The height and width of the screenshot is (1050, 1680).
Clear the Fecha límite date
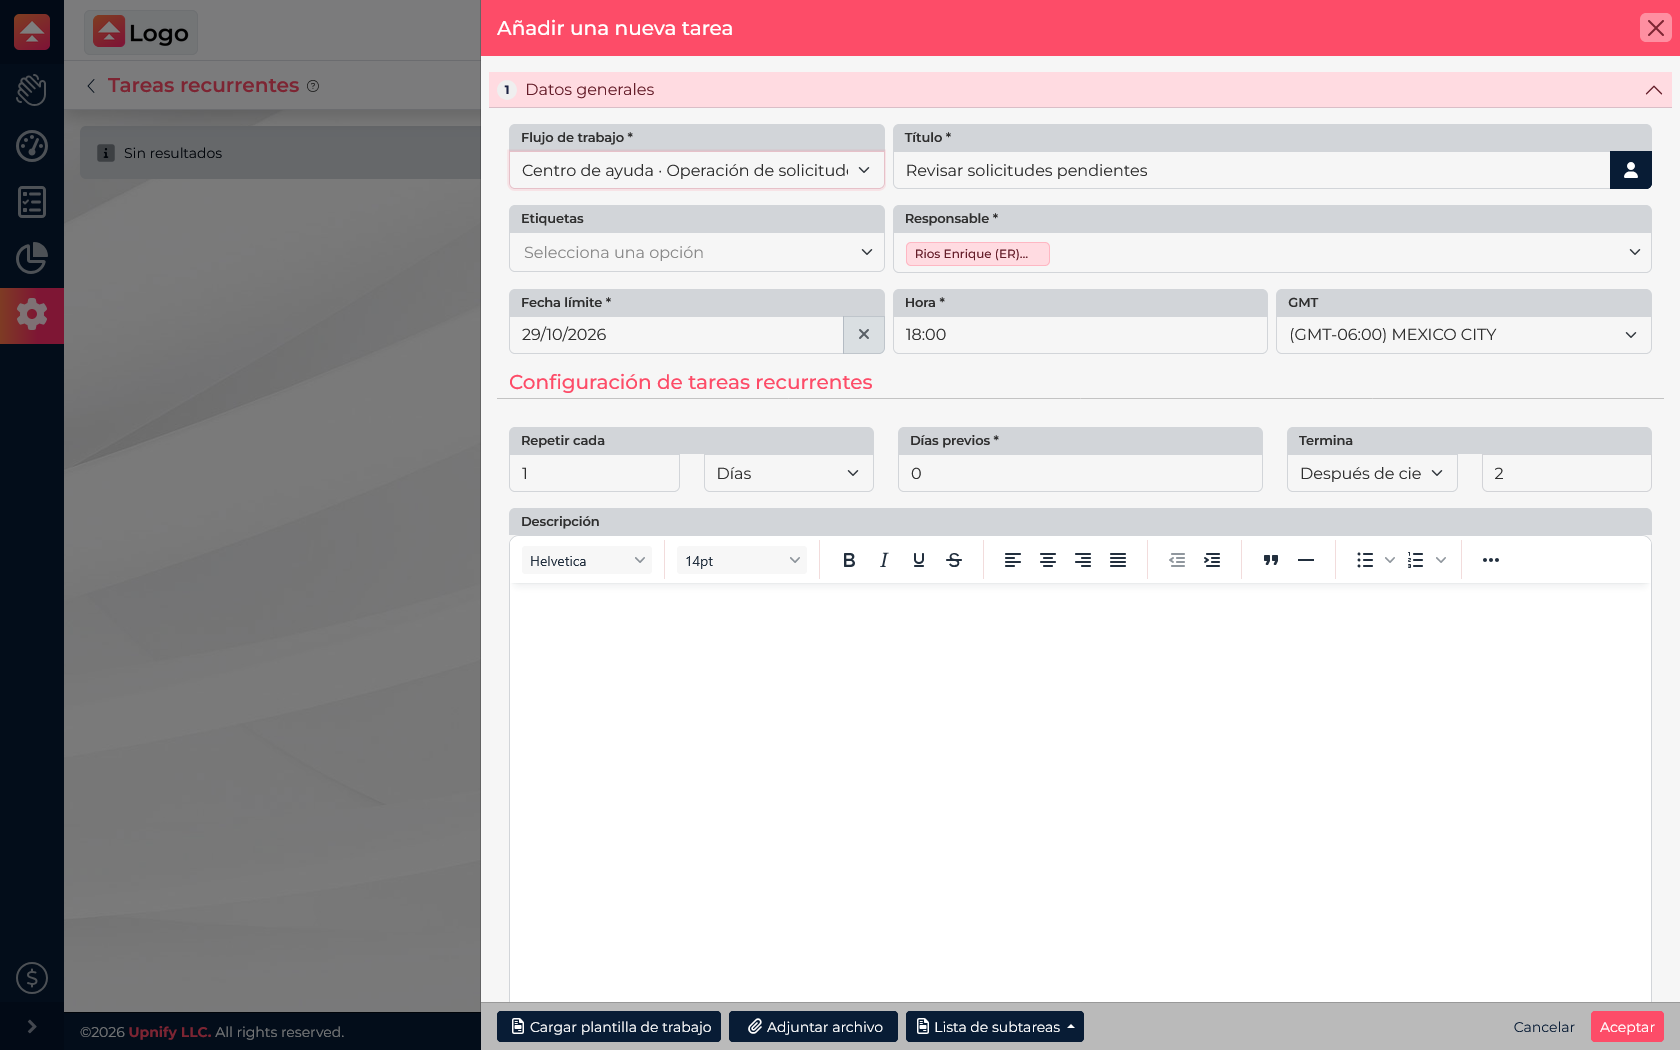pos(864,335)
